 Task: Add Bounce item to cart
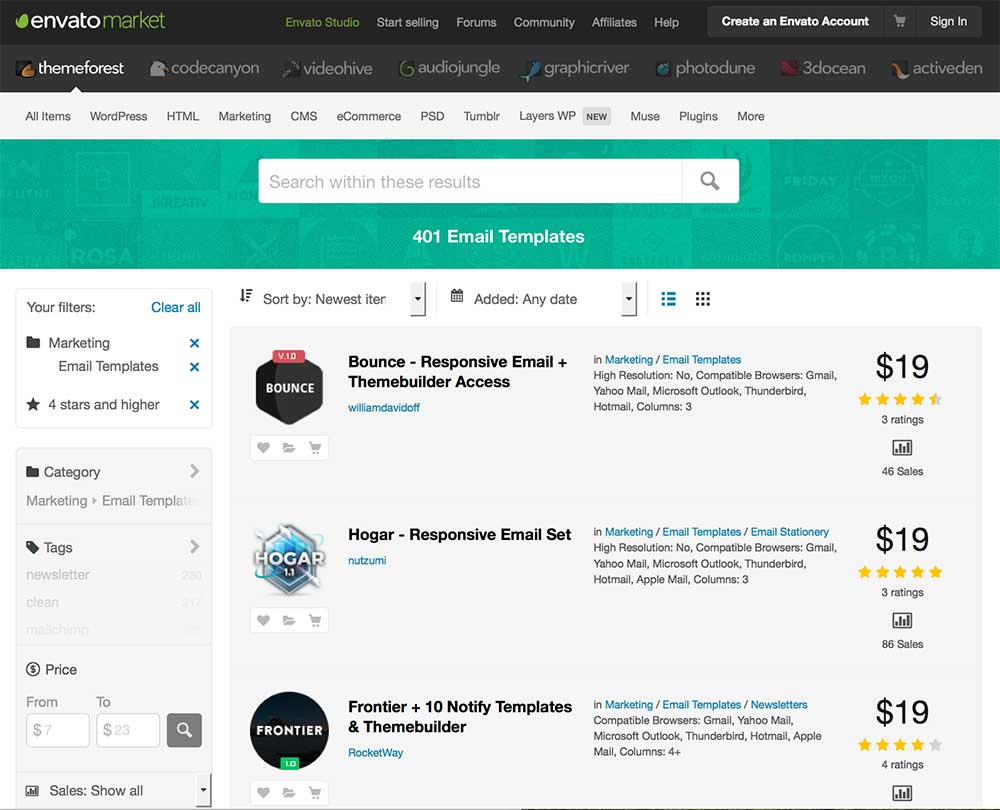tap(314, 448)
